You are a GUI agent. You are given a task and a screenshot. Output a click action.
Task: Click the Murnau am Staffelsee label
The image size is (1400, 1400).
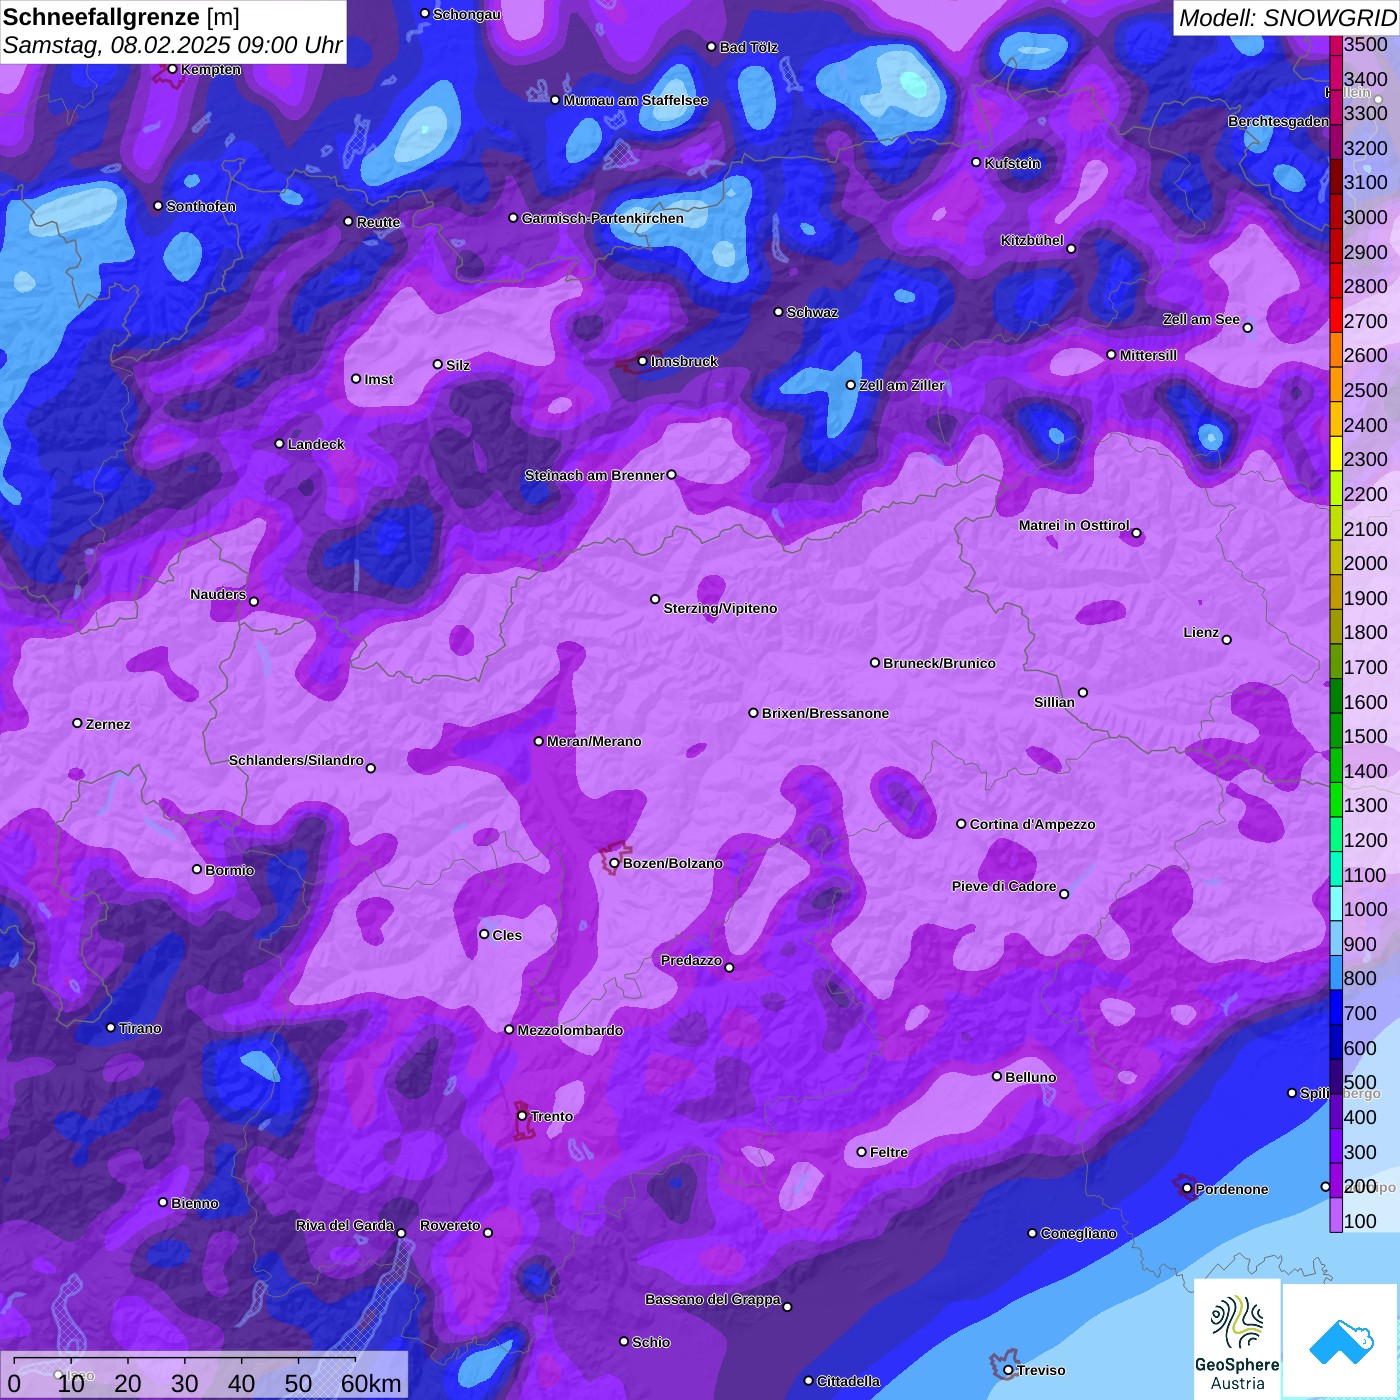click(636, 100)
